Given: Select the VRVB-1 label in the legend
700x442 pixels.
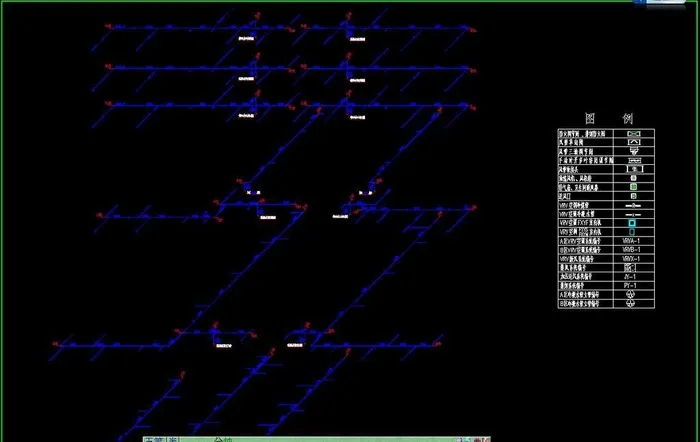Looking at the screenshot, I should tap(631, 250).
